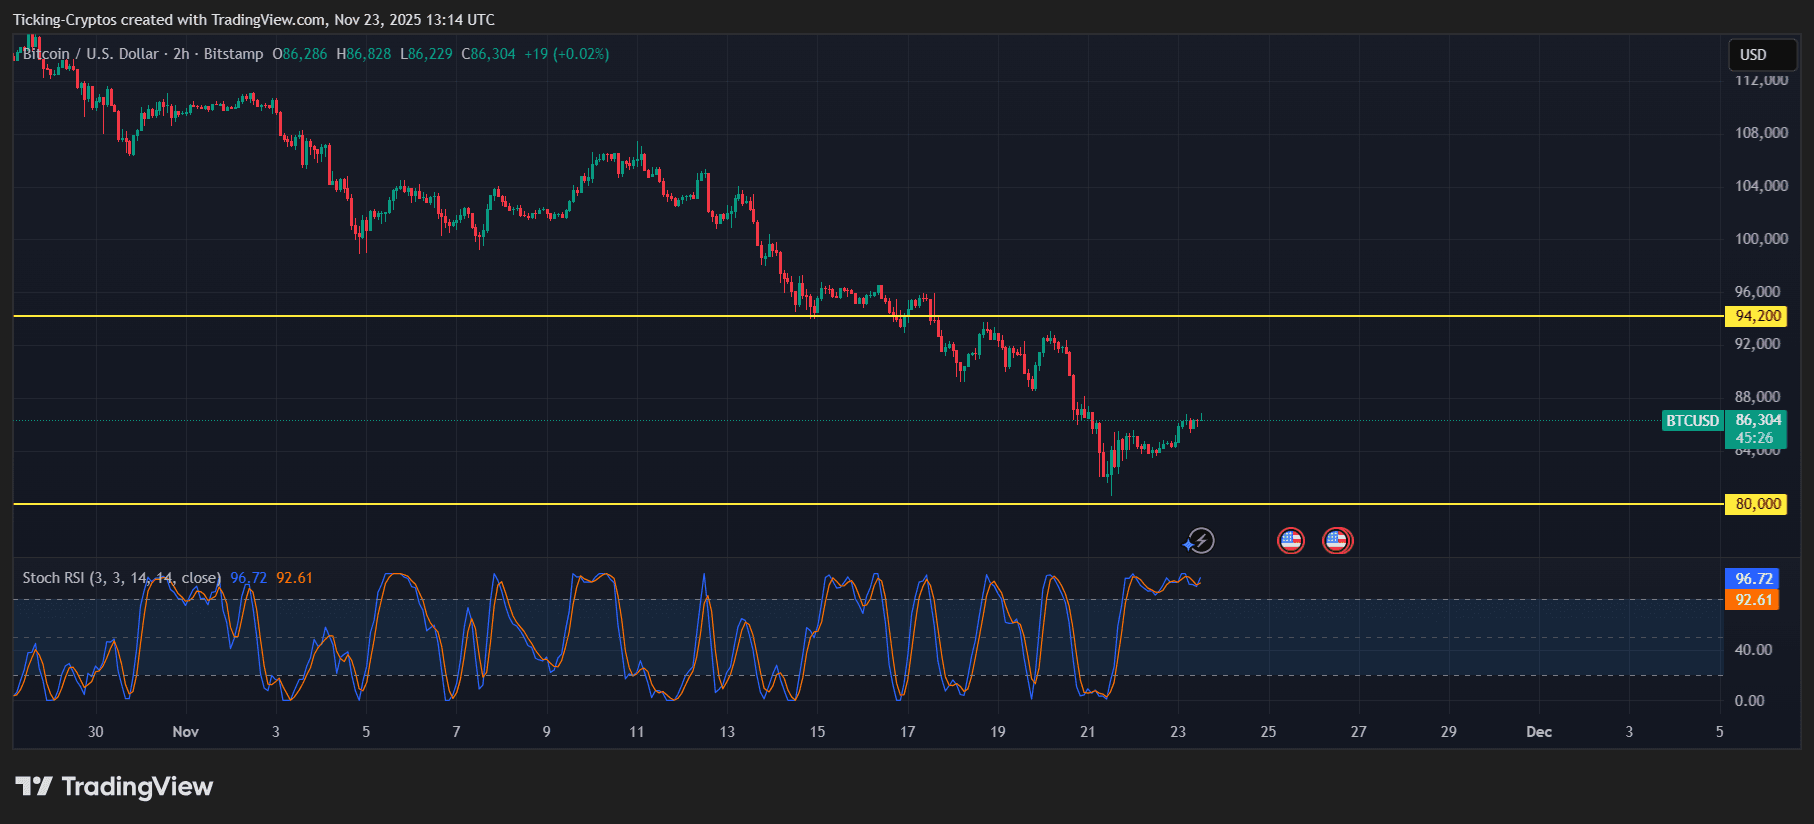This screenshot has width=1814, height=824.
Task: Open the USD currency selector
Action: (x=1762, y=55)
